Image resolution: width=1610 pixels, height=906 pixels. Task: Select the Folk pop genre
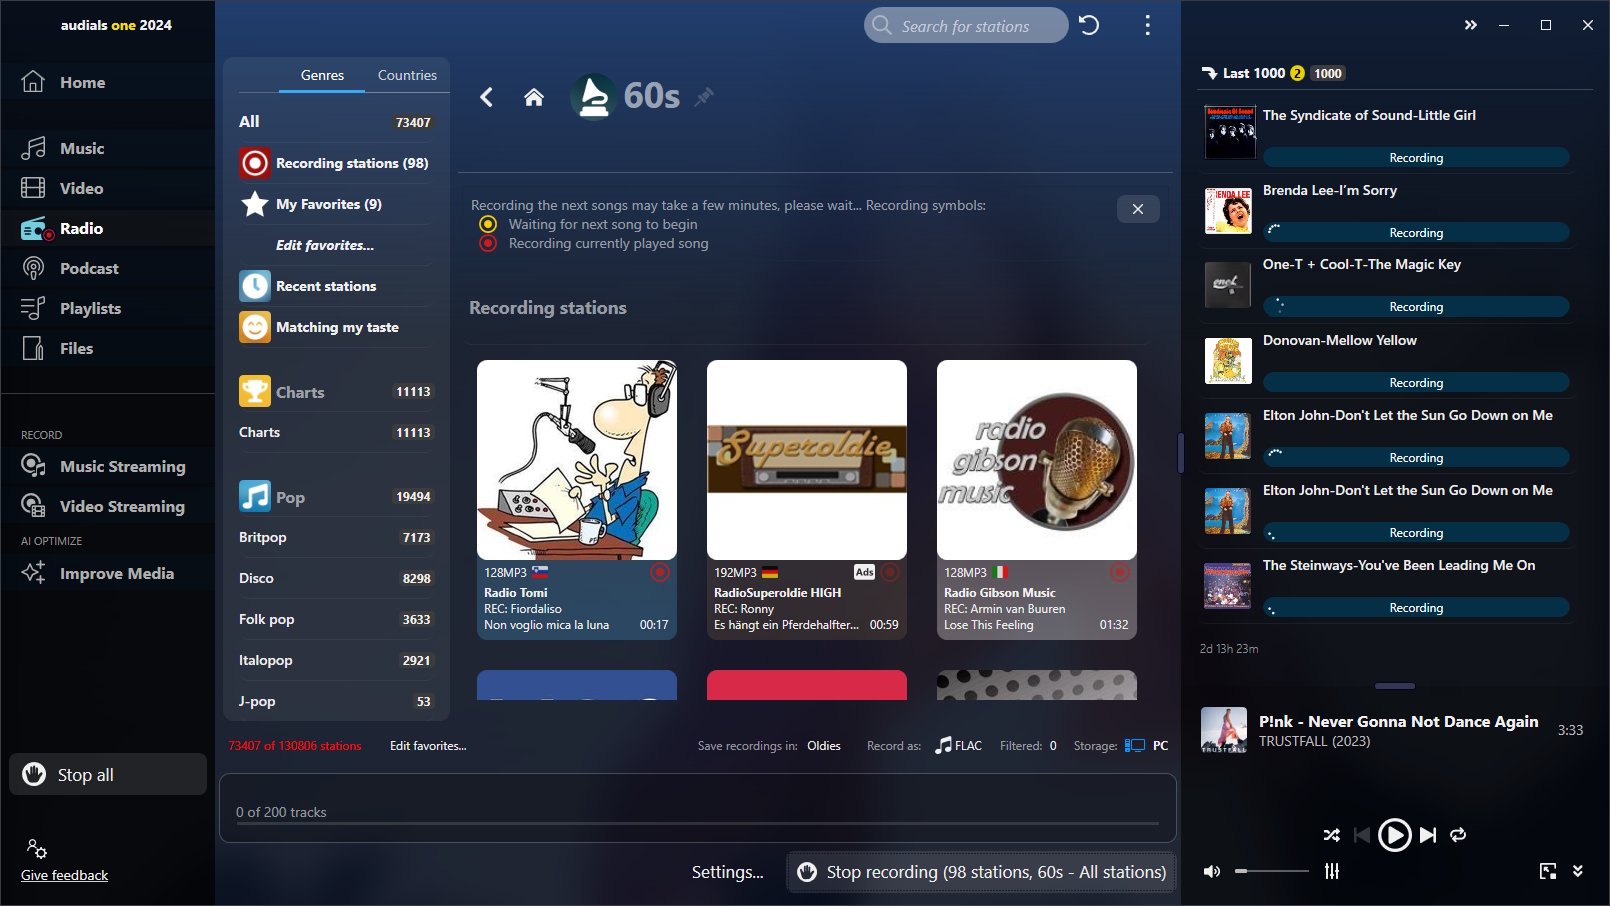(x=335, y=619)
